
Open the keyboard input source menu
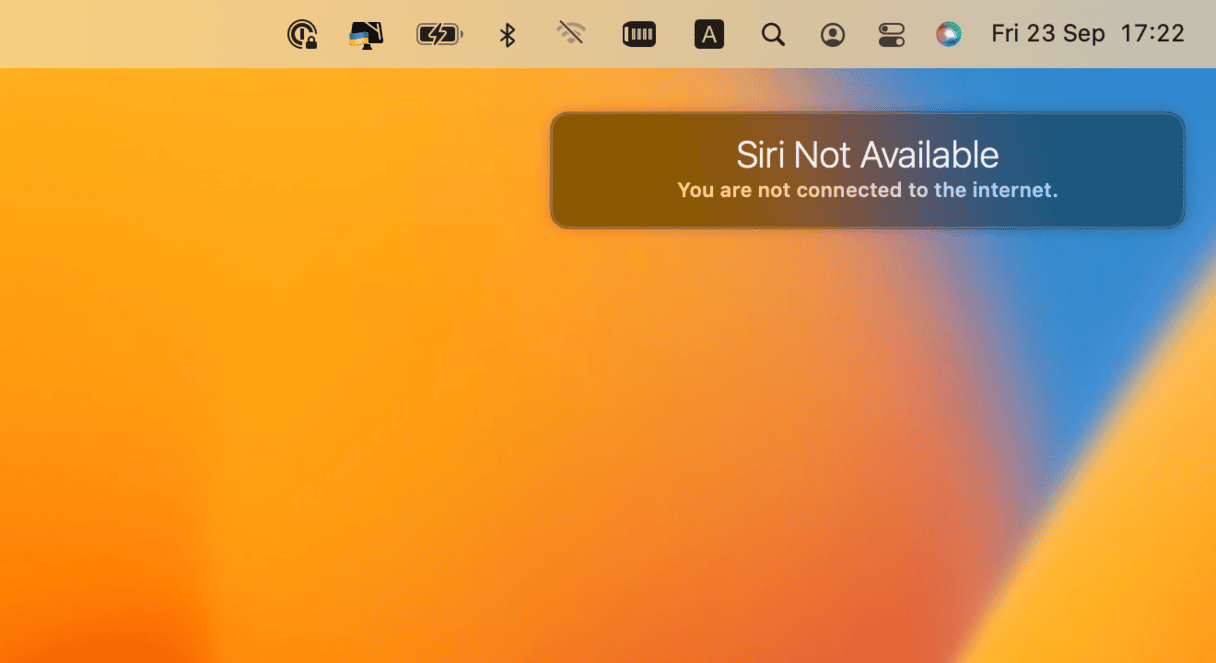coord(709,35)
